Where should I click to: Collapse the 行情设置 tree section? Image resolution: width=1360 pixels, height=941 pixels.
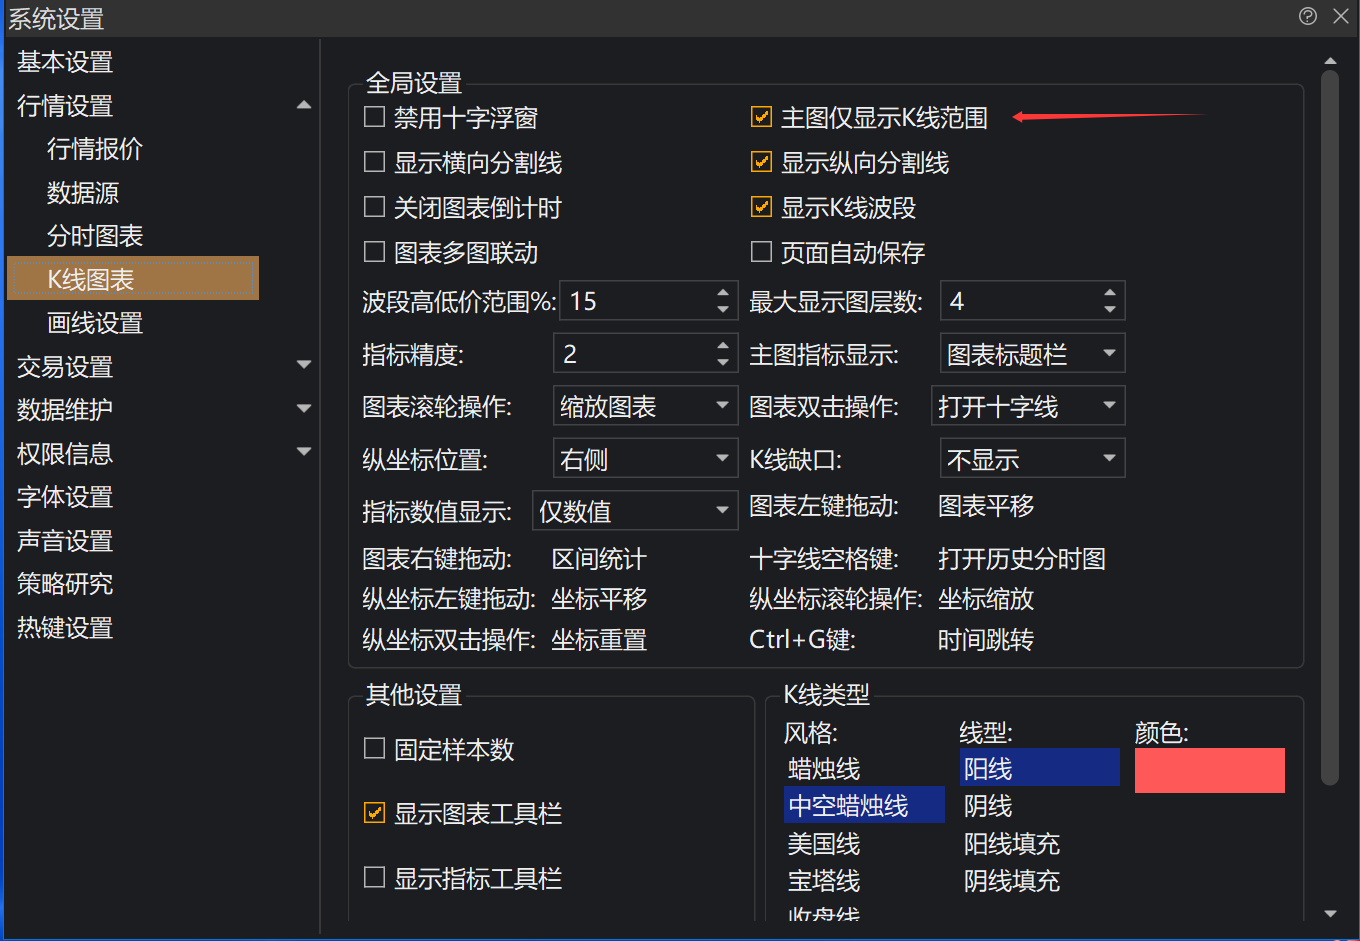pyautogui.click(x=304, y=105)
